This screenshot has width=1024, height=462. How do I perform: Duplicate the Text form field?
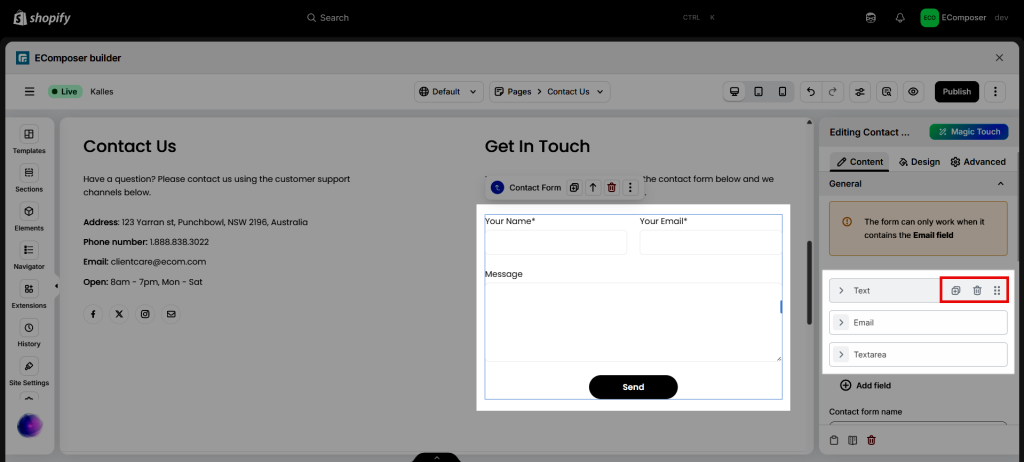point(955,290)
